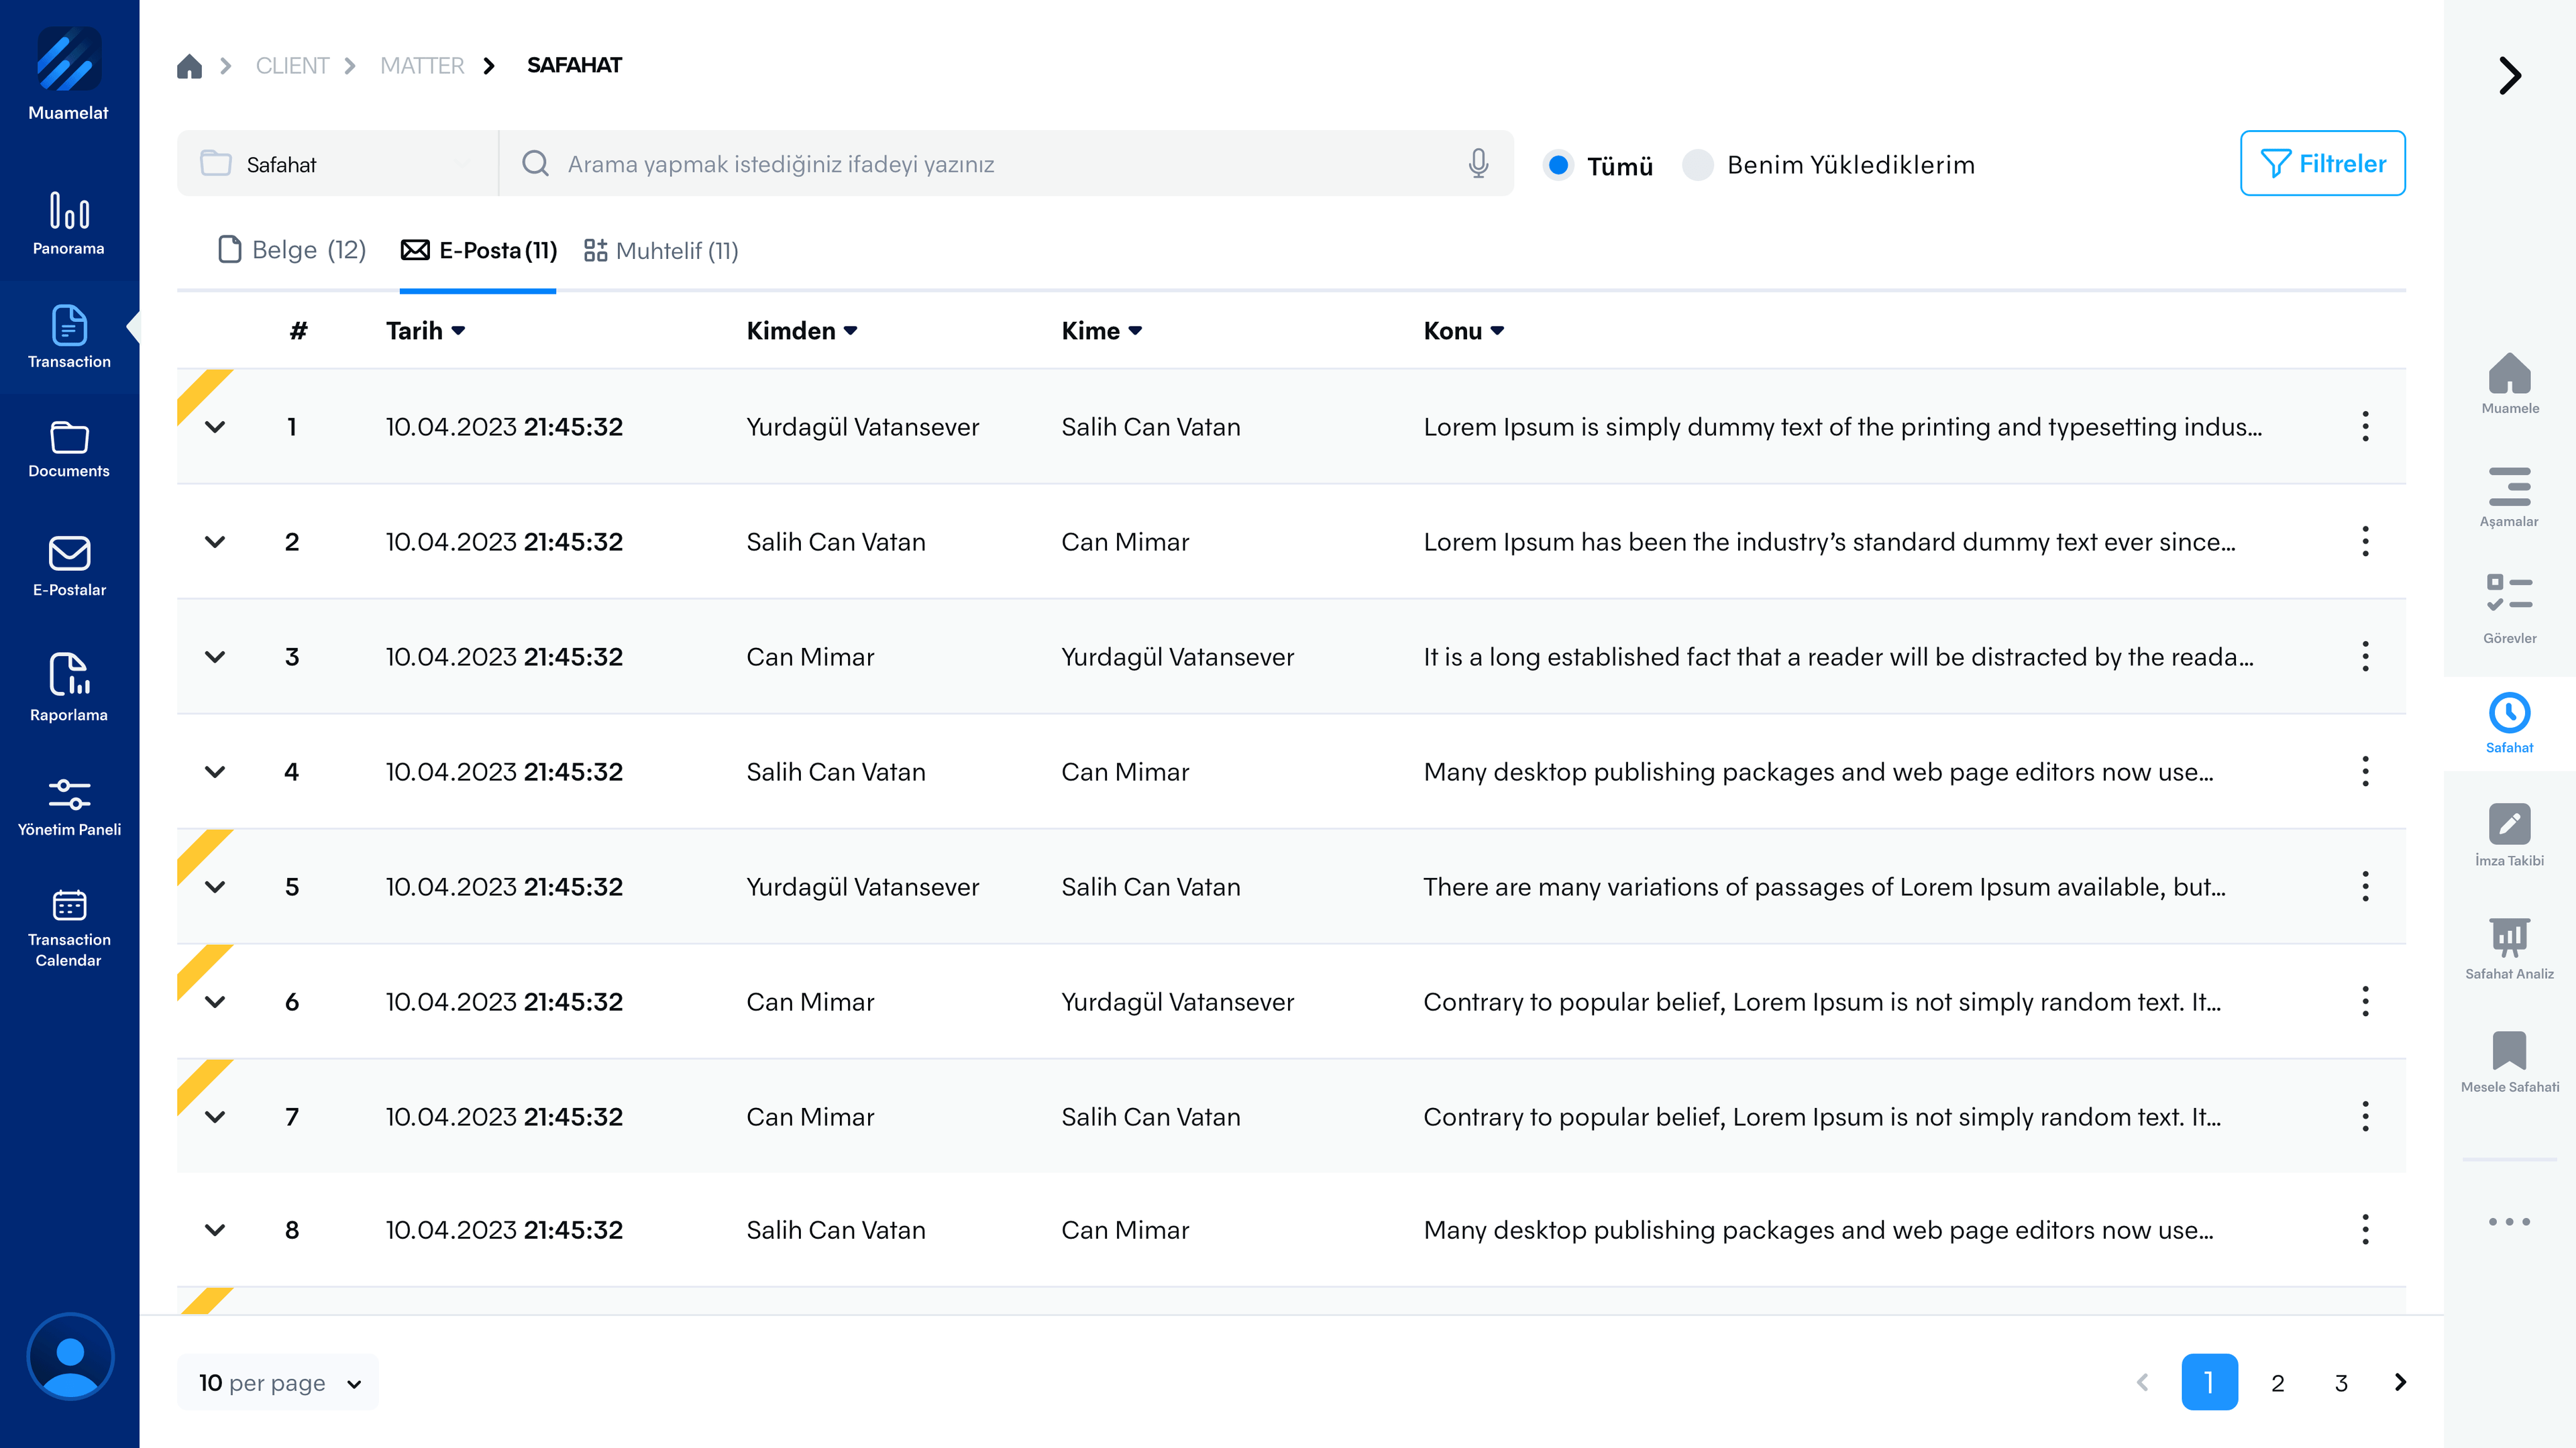Screen dimensions: 2576x1448
Task: Open Raporlama reports icon
Action: coord(68,686)
